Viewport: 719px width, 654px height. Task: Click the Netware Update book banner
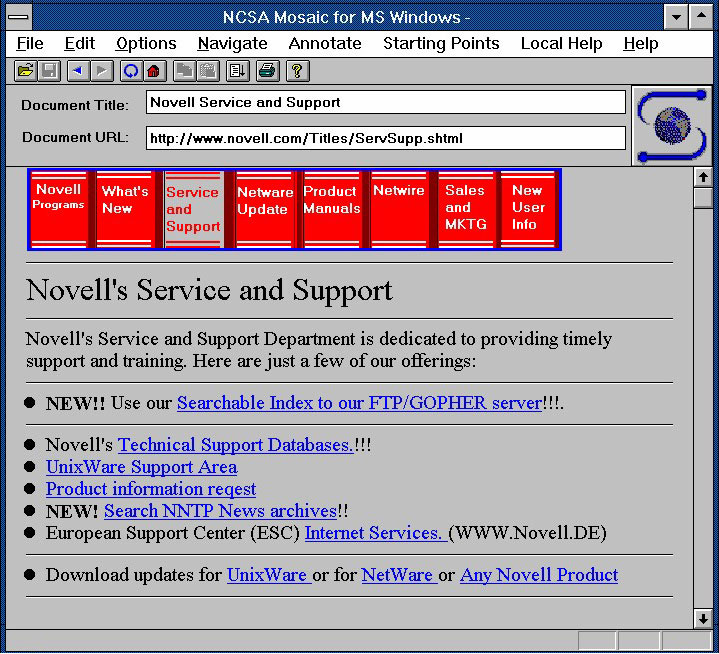click(x=265, y=209)
